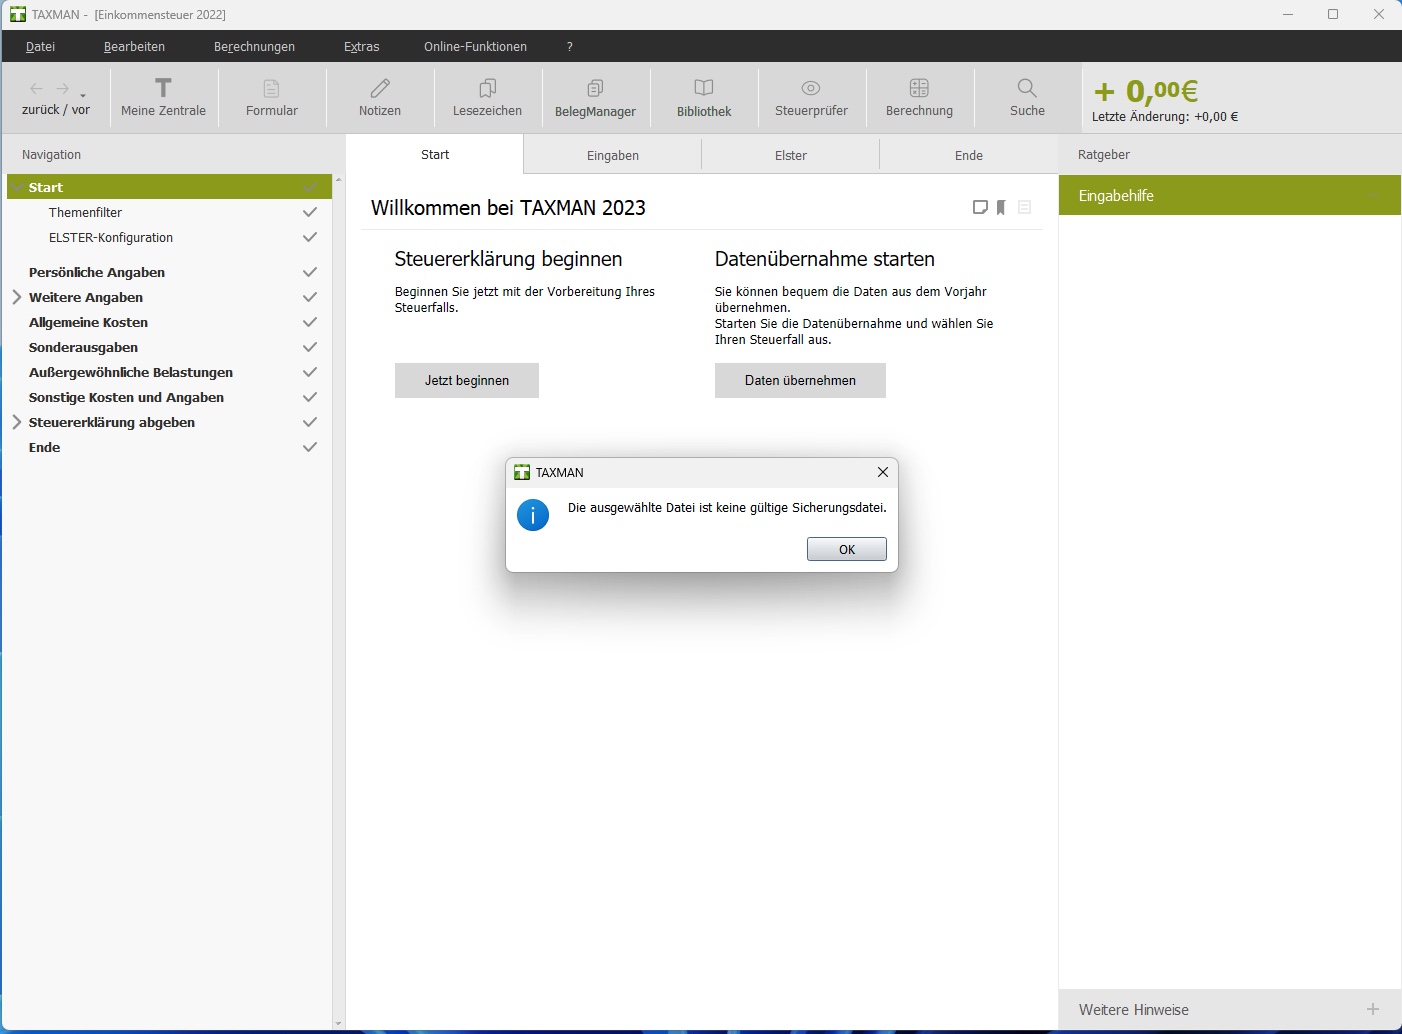The image size is (1402, 1034).
Task: Click the checkmark on Sonderausgaben row
Action: (310, 347)
